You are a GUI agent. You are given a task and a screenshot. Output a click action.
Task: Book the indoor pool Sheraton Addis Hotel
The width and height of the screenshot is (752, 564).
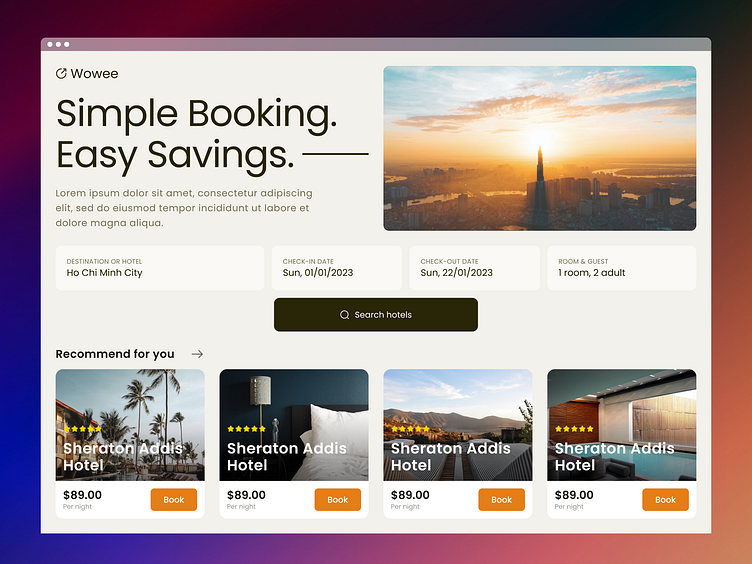click(666, 500)
